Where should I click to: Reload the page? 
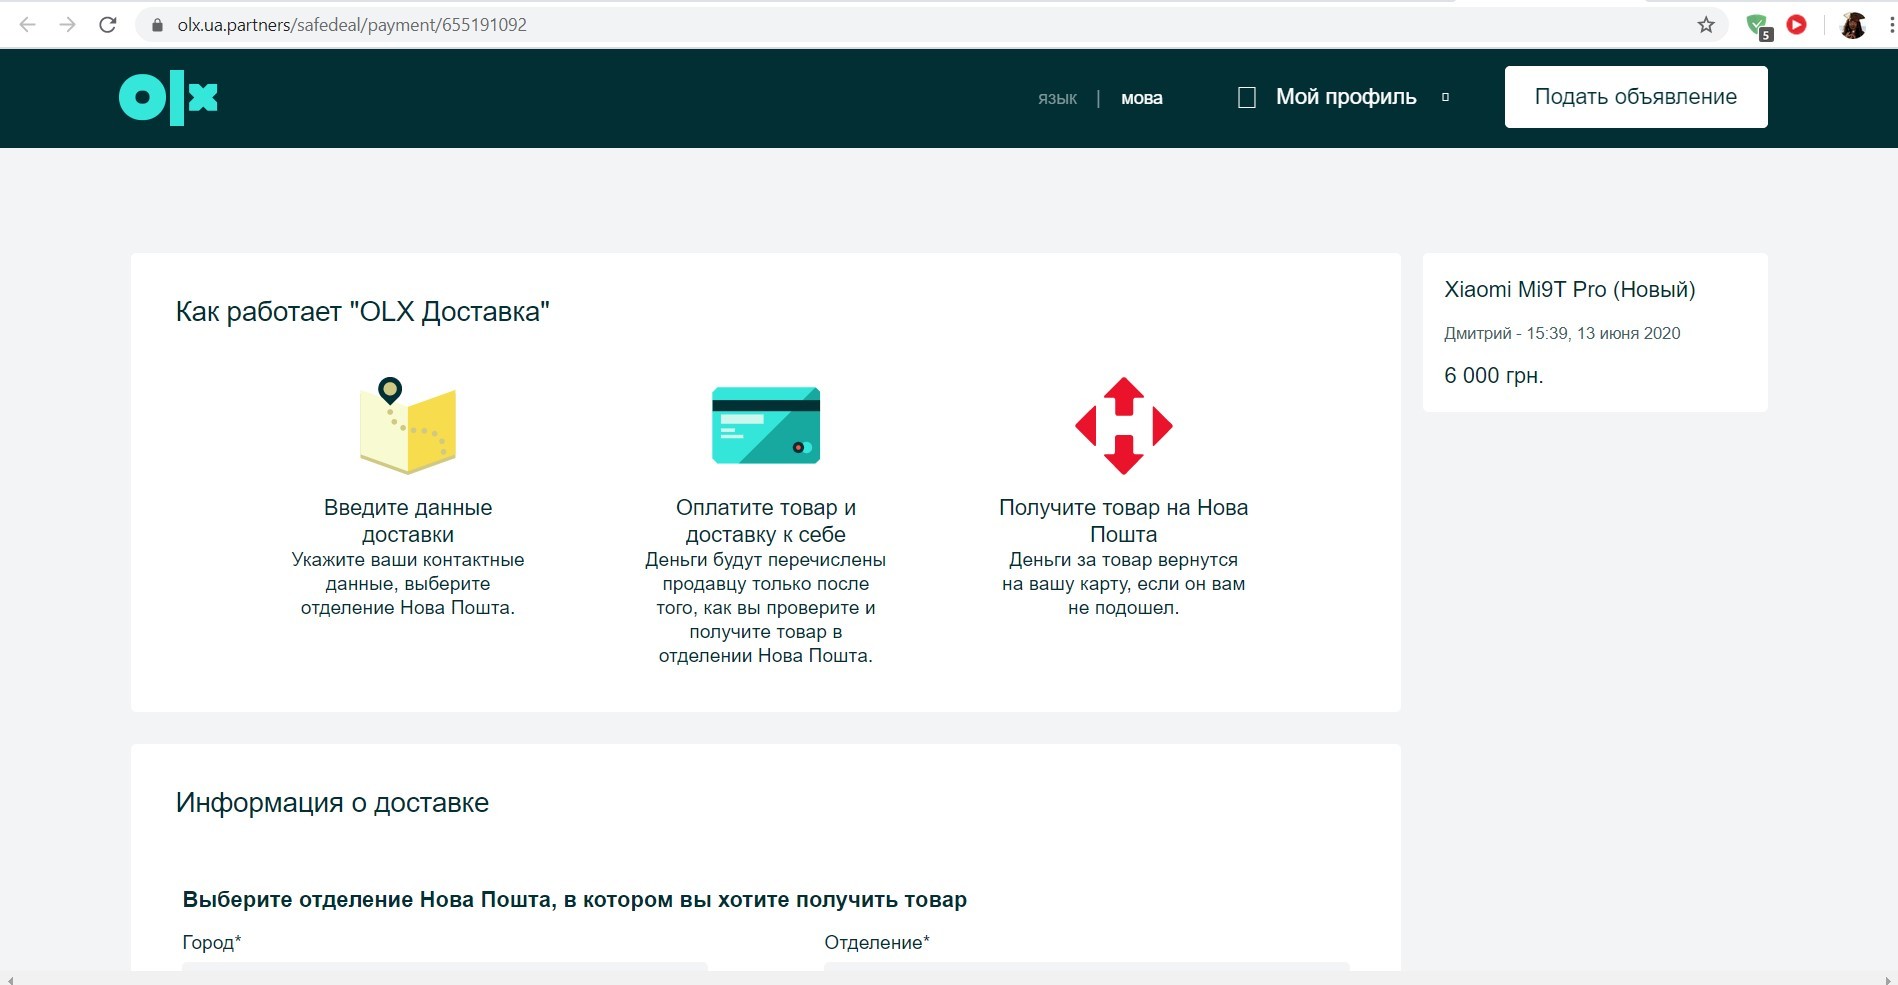(108, 25)
